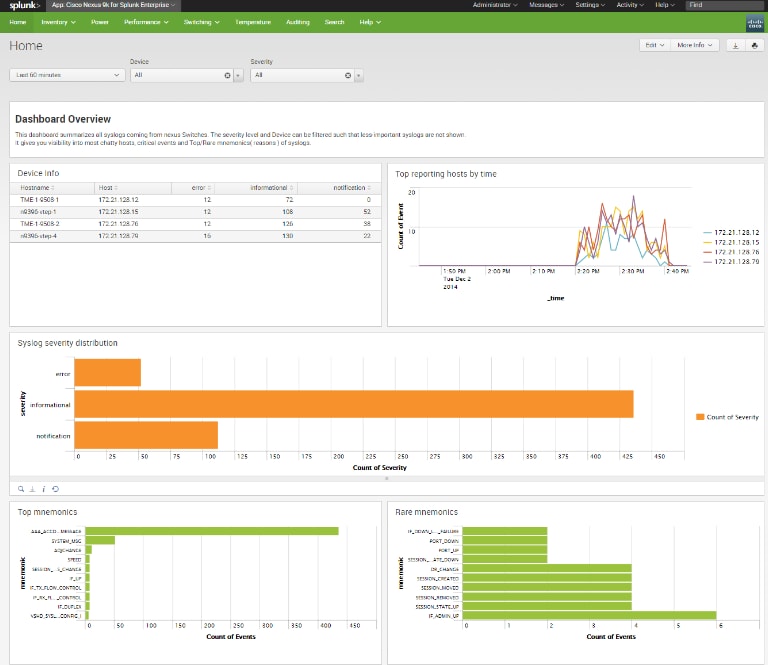Screen dimensions: 768x665
Task: Select the TME-1-9508-2 hostname row
Action: click(195, 224)
